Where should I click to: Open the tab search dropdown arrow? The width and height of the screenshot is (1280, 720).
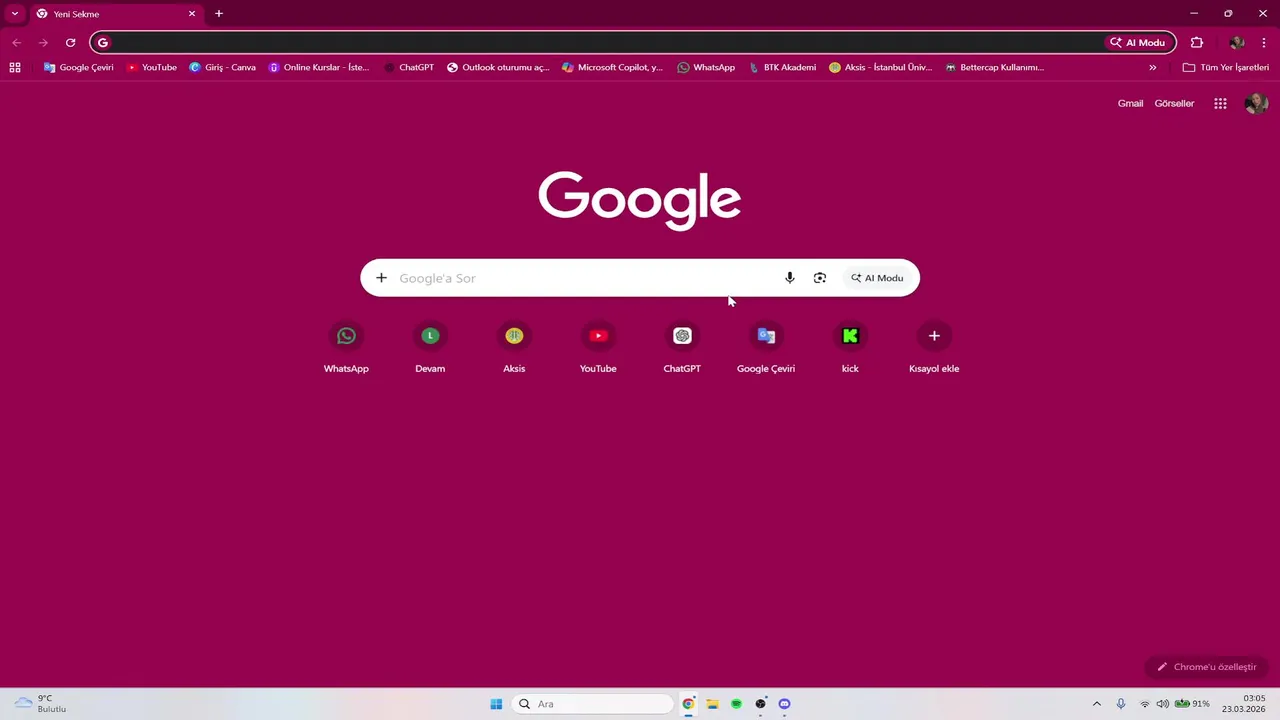(15, 14)
